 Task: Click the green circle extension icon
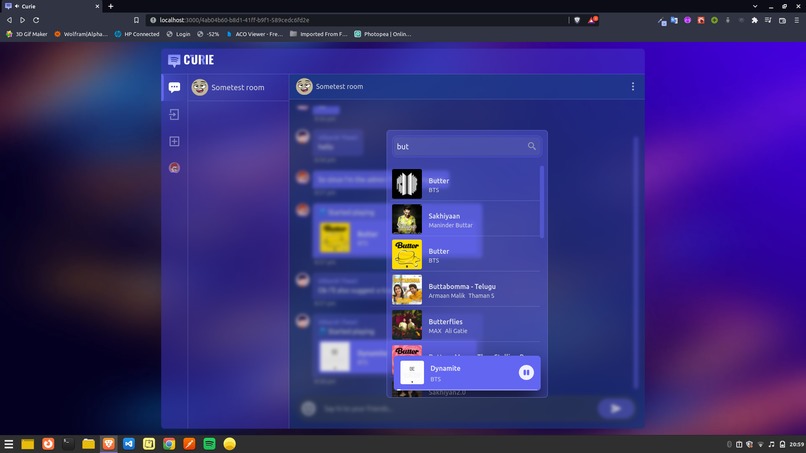tap(715, 20)
